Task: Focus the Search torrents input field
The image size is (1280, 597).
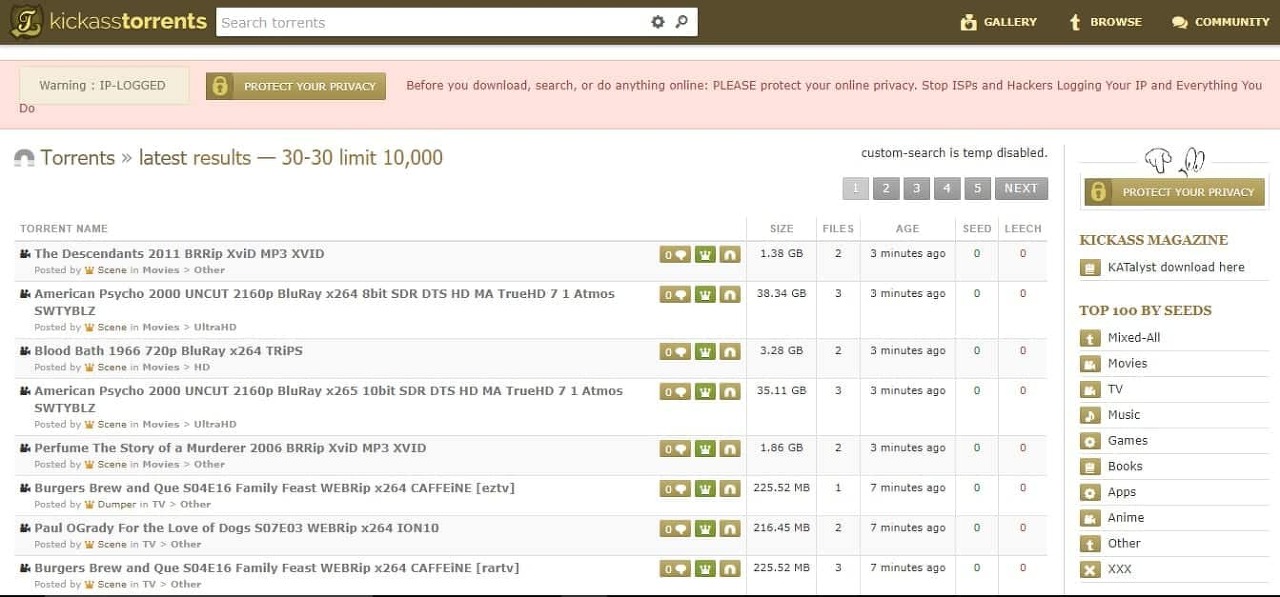Action: point(432,22)
